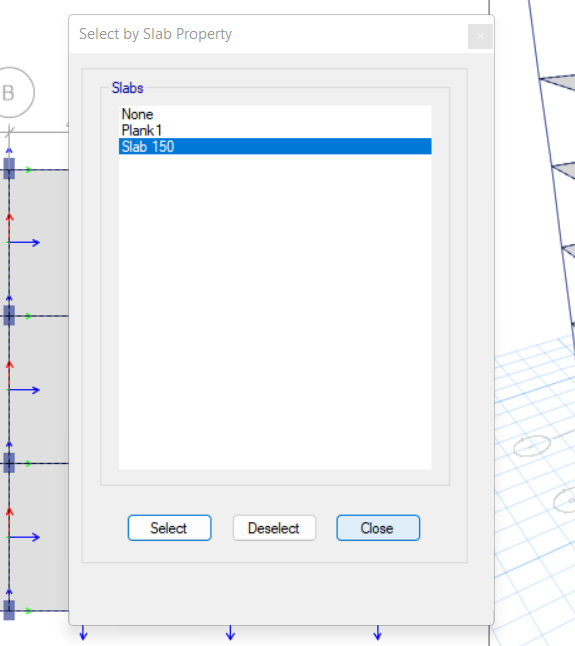Click the second blue column node from top
This screenshot has height=646, width=575.
point(9,316)
